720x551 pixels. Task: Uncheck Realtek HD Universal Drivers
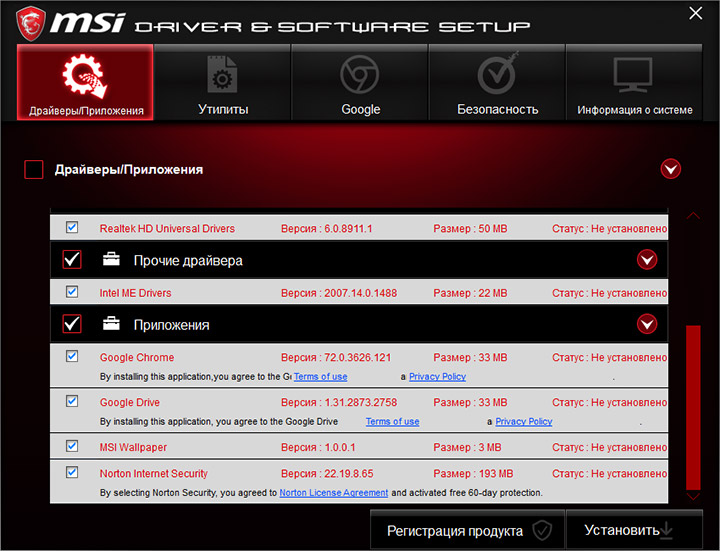(72, 227)
